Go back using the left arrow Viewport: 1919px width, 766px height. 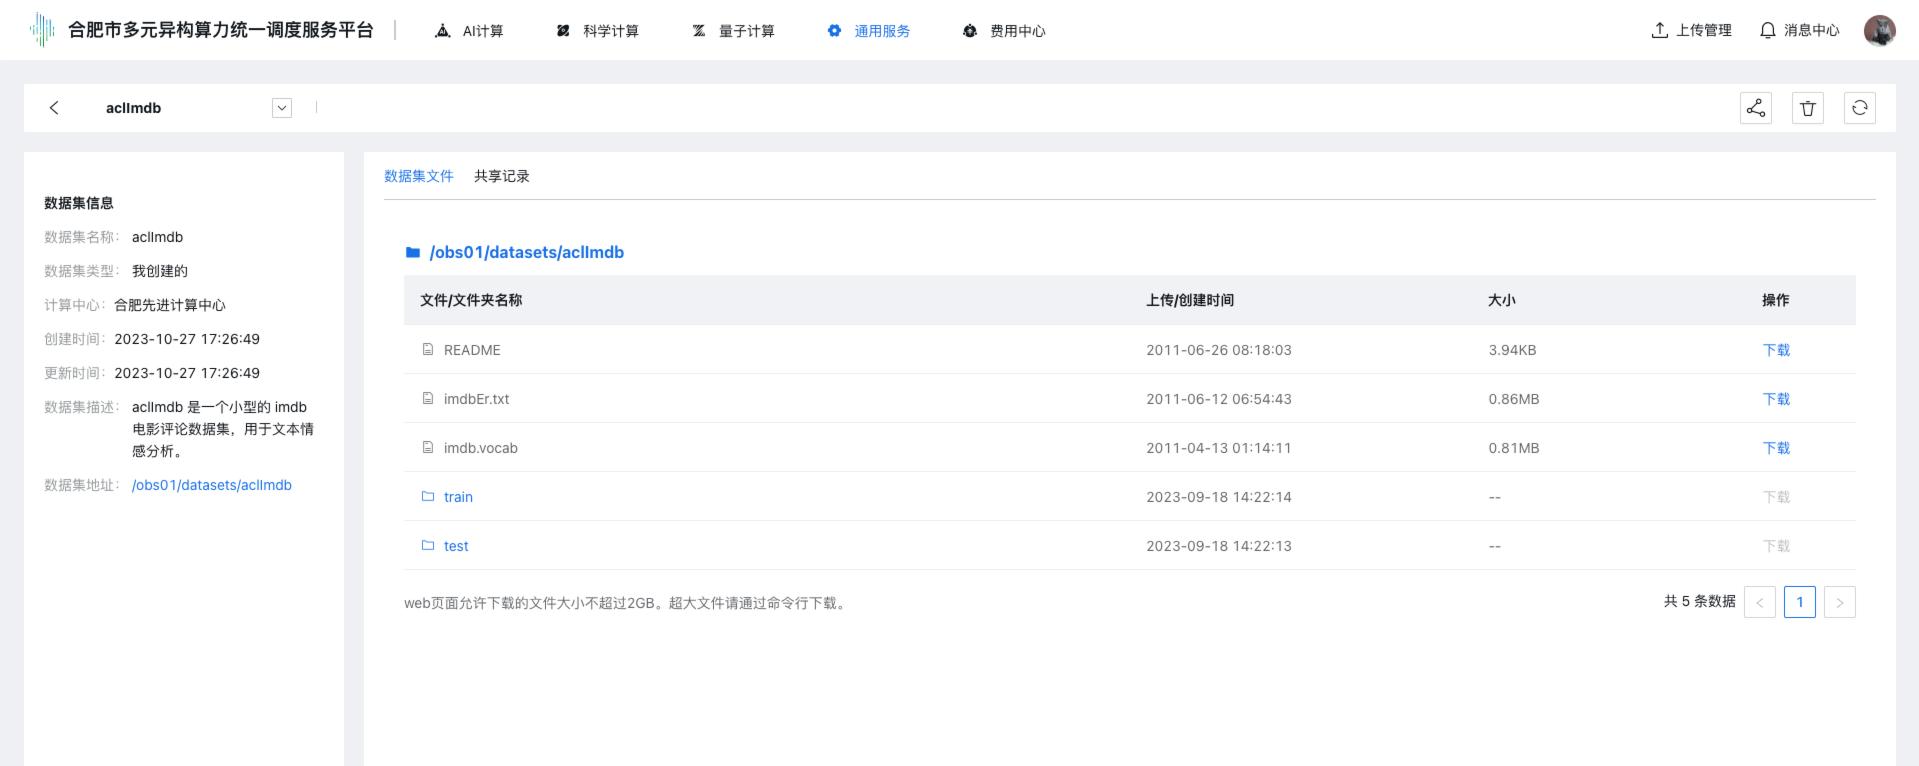(x=54, y=108)
